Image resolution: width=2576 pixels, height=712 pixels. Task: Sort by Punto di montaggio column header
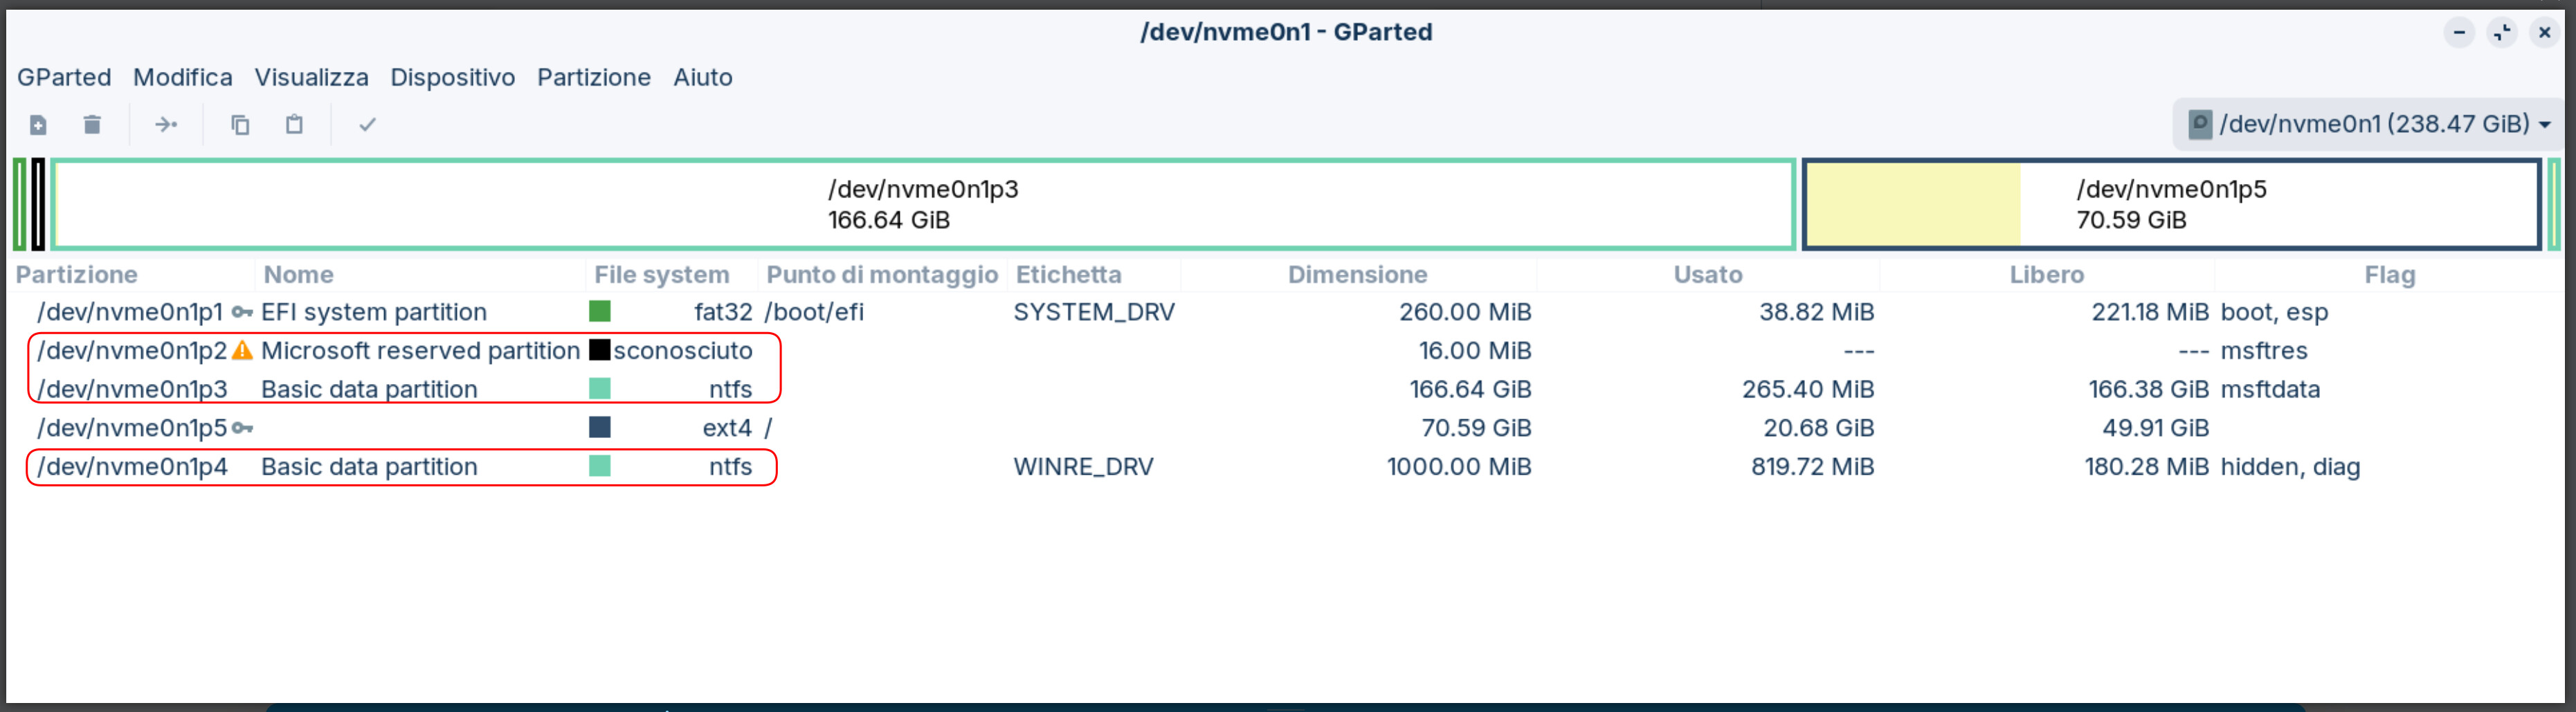(x=882, y=274)
